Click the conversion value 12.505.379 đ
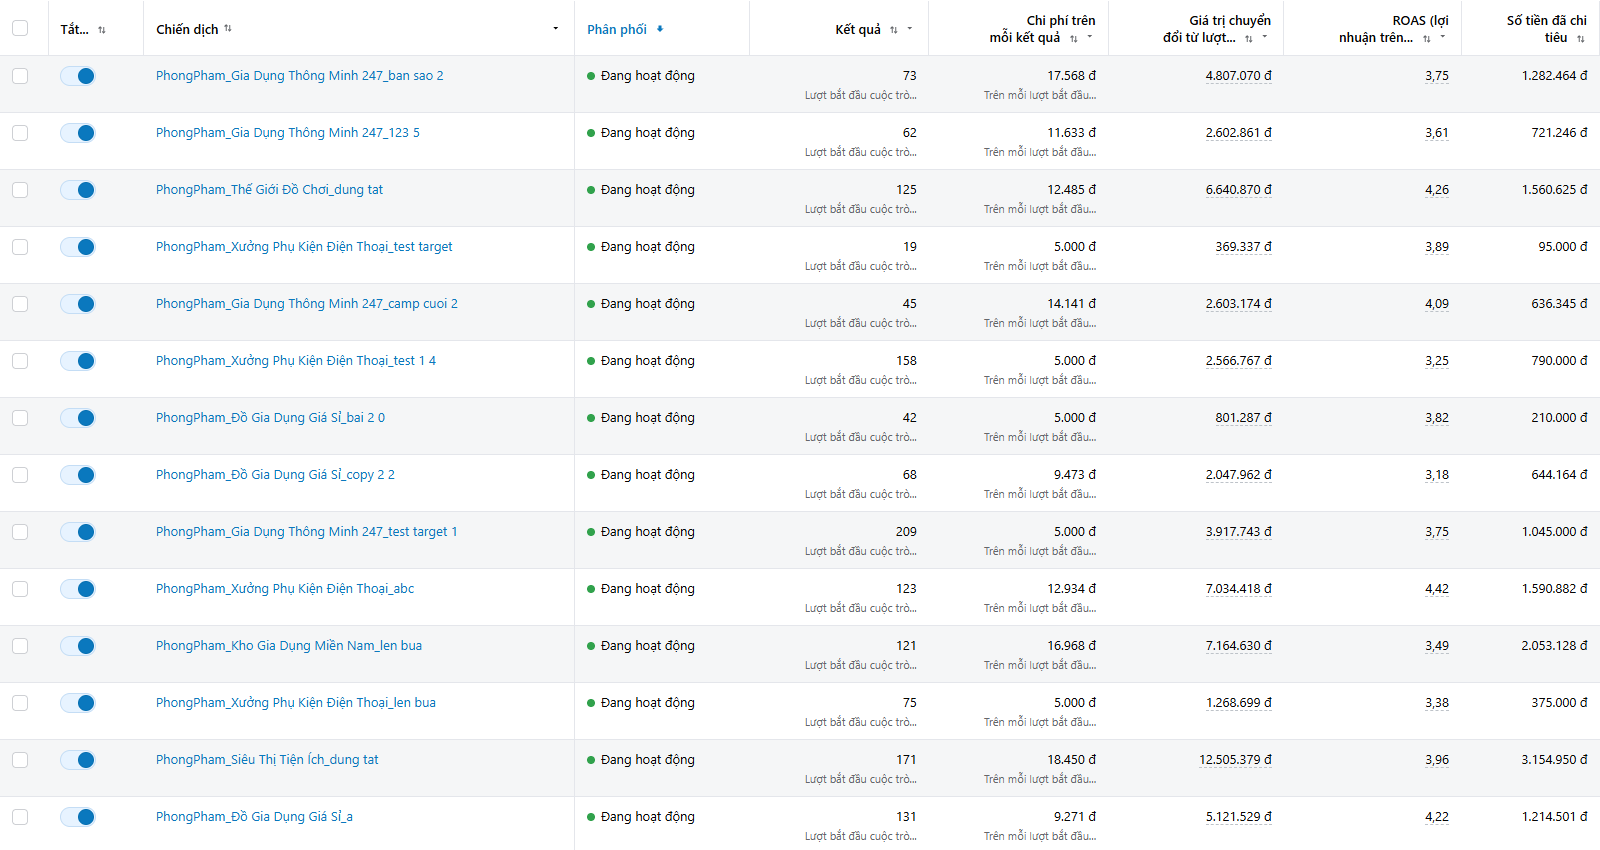Image resolution: width=1600 pixels, height=850 pixels. pyautogui.click(x=1235, y=760)
